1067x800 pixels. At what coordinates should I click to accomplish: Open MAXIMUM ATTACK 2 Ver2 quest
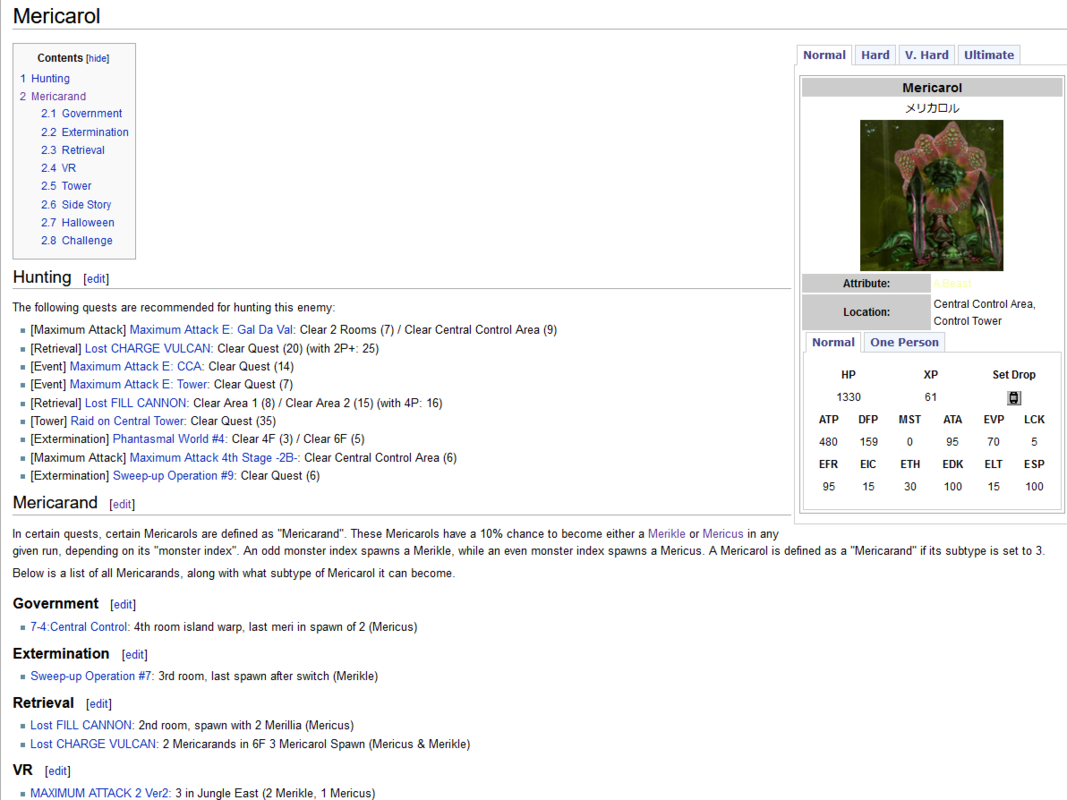(x=101, y=793)
